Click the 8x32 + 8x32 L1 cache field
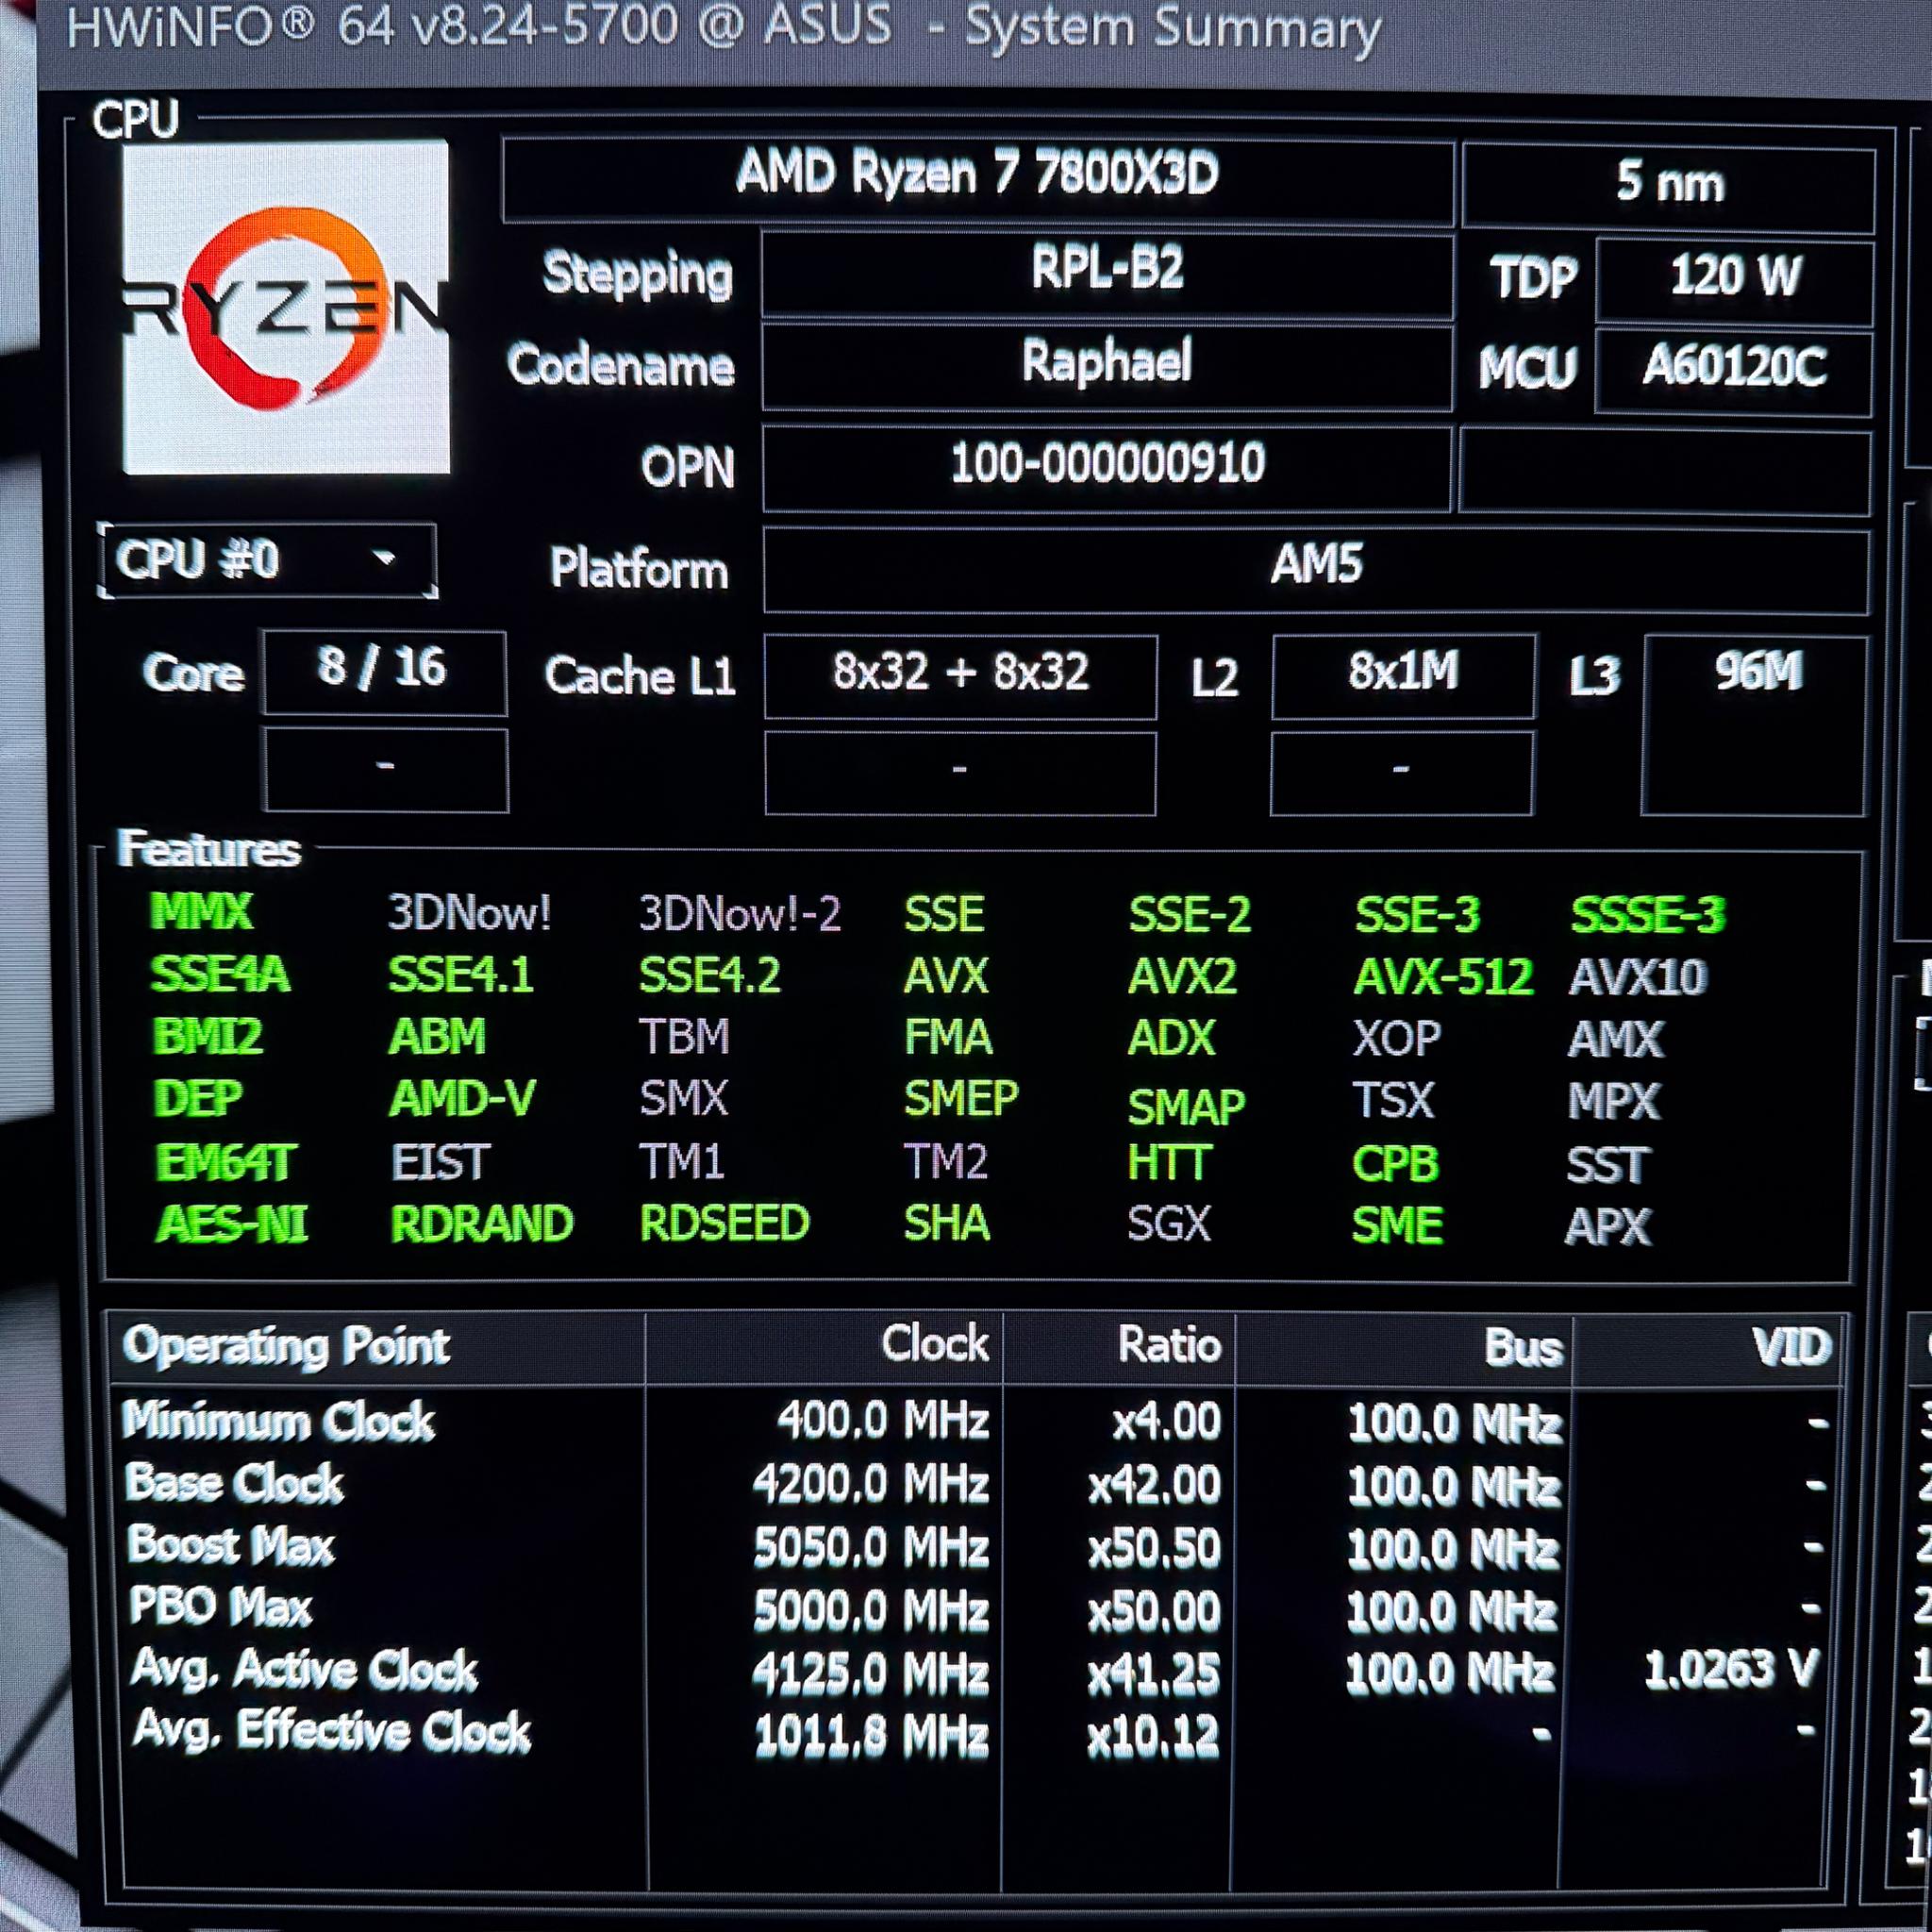 tap(960, 676)
